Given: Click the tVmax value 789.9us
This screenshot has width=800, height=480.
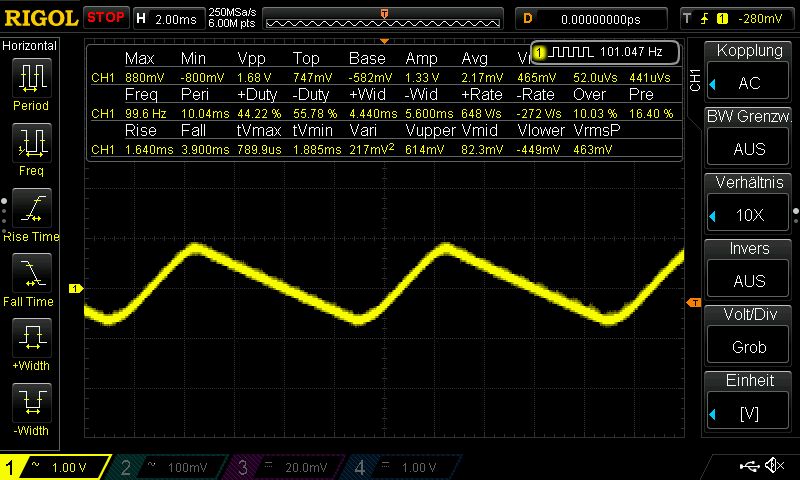Looking at the screenshot, I should click(259, 150).
